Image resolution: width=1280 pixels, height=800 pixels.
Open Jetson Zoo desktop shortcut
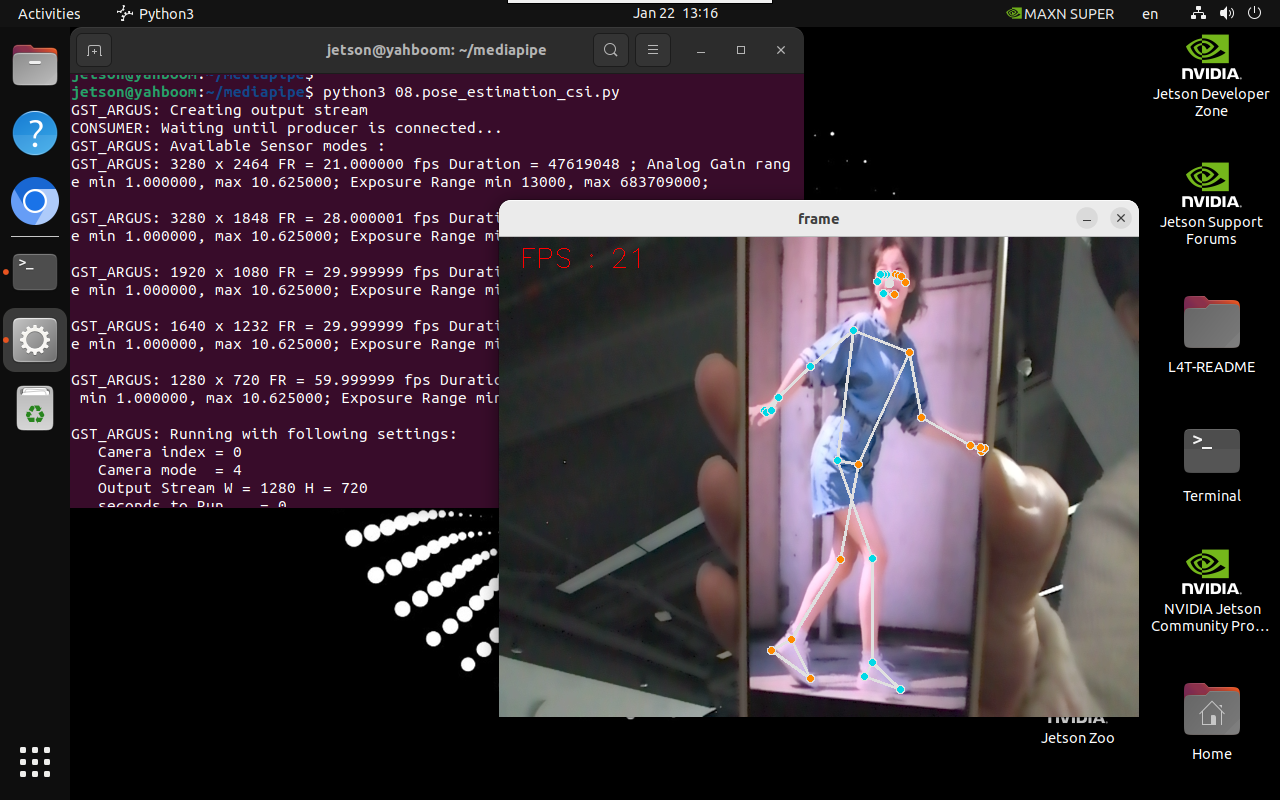(1077, 729)
